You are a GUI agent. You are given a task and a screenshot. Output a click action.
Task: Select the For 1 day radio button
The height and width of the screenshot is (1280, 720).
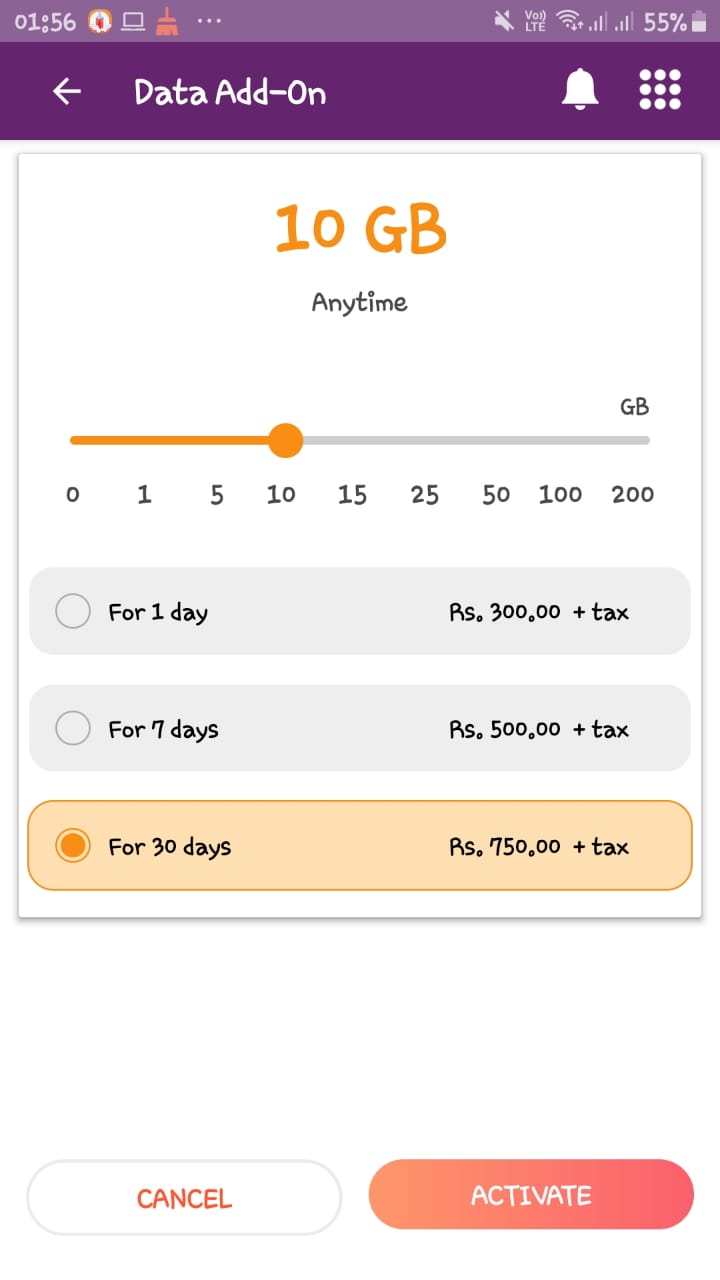[x=73, y=611]
